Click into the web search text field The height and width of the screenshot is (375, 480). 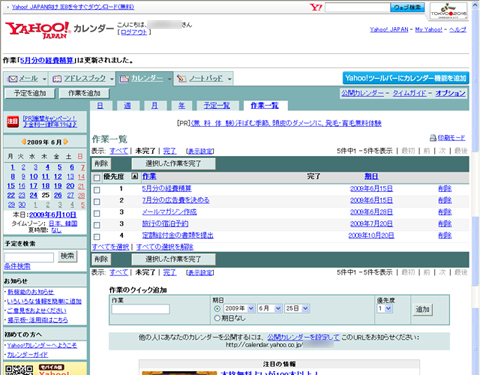(358, 7)
